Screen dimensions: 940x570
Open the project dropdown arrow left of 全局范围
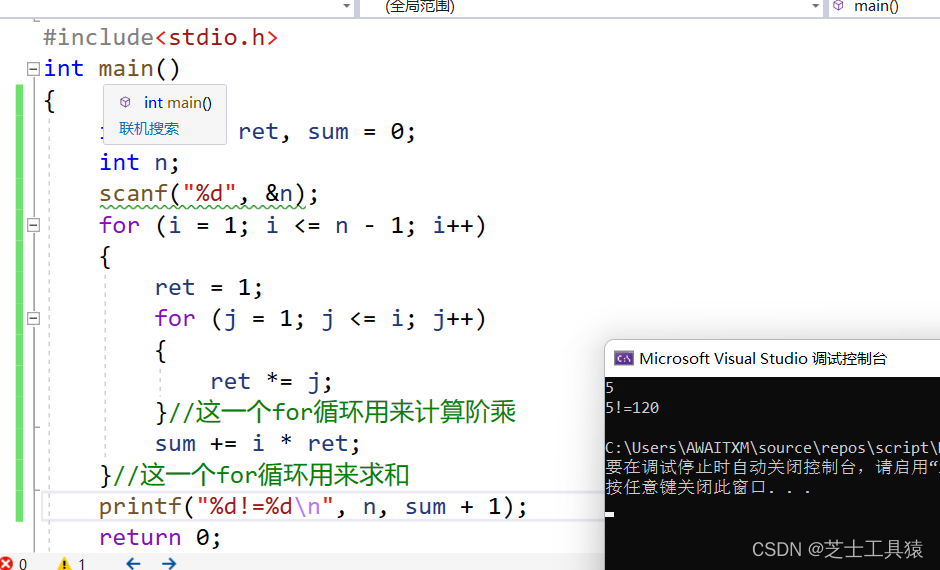coord(347,6)
